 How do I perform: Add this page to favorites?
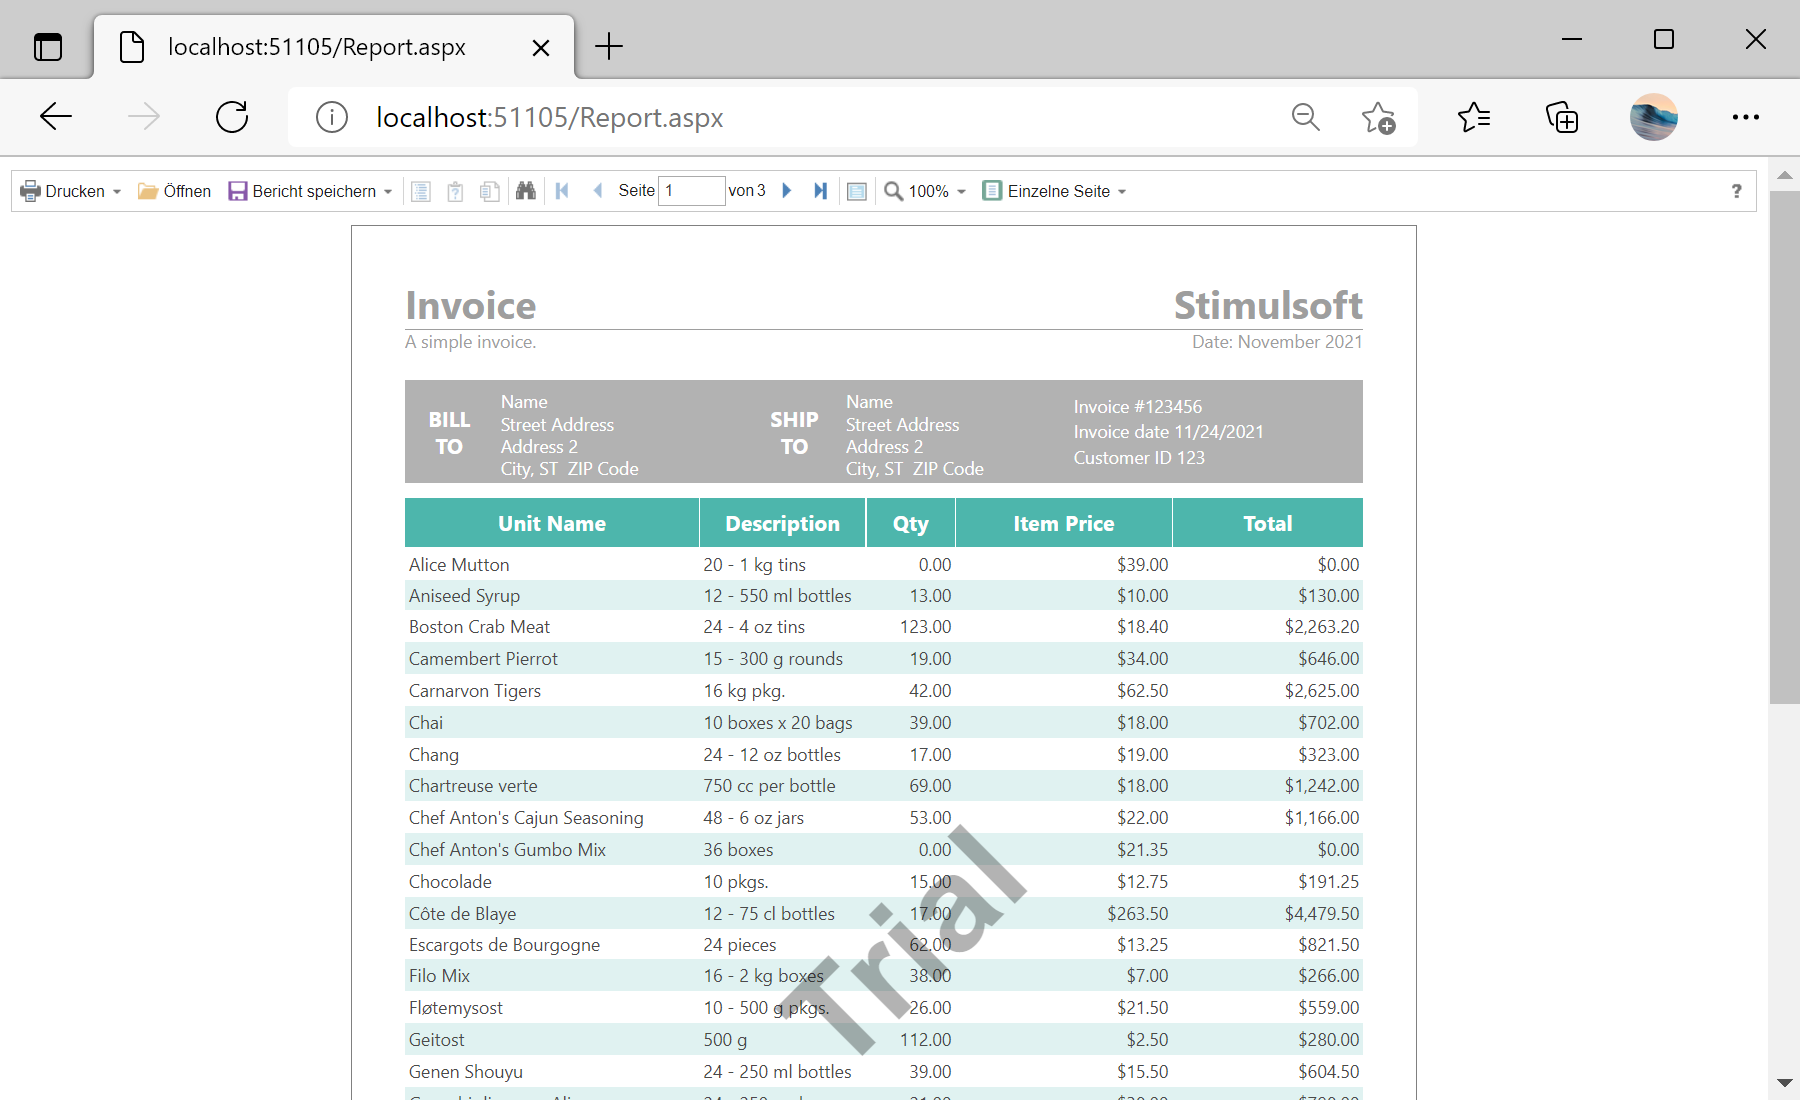click(x=1379, y=117)
